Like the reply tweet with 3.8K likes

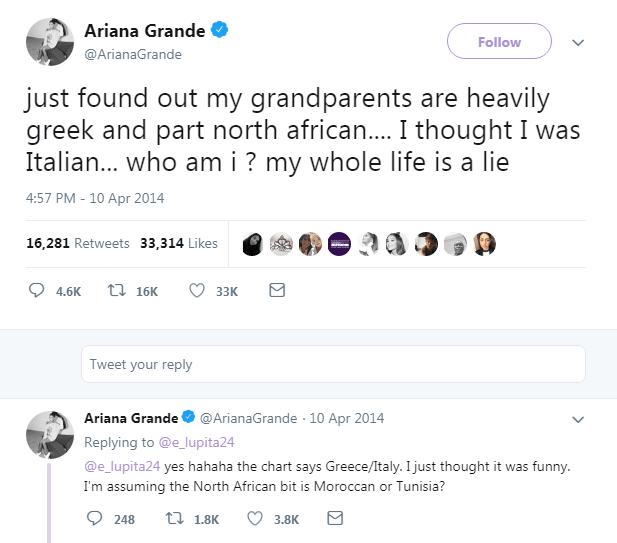pyautogui.click(x=255, y=519)
